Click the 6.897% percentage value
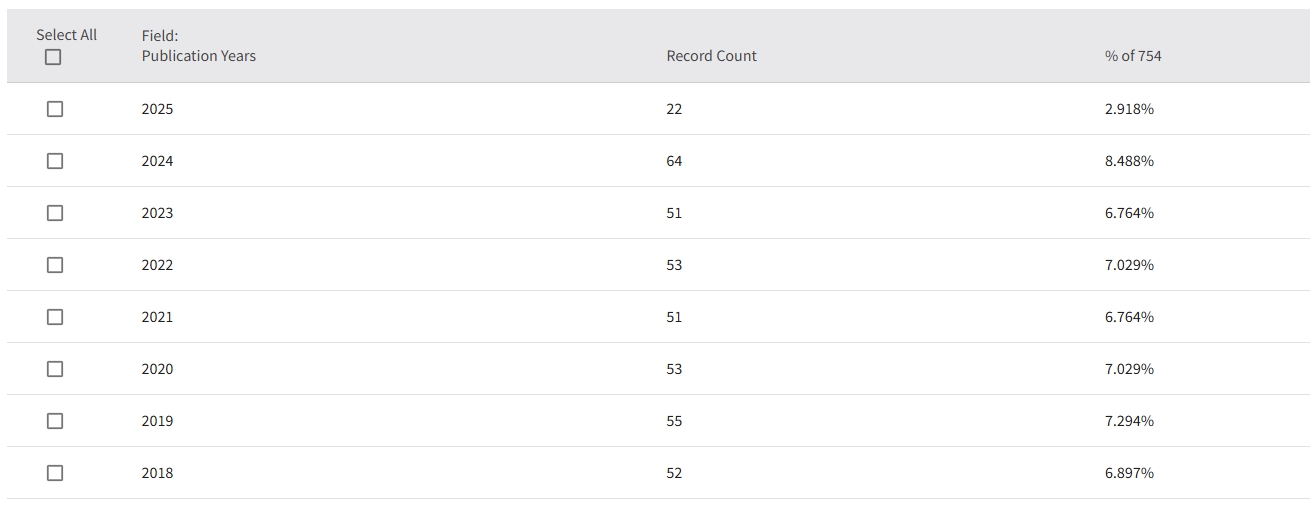Viewport: 1310px width, 506px height. (1129, 473)
